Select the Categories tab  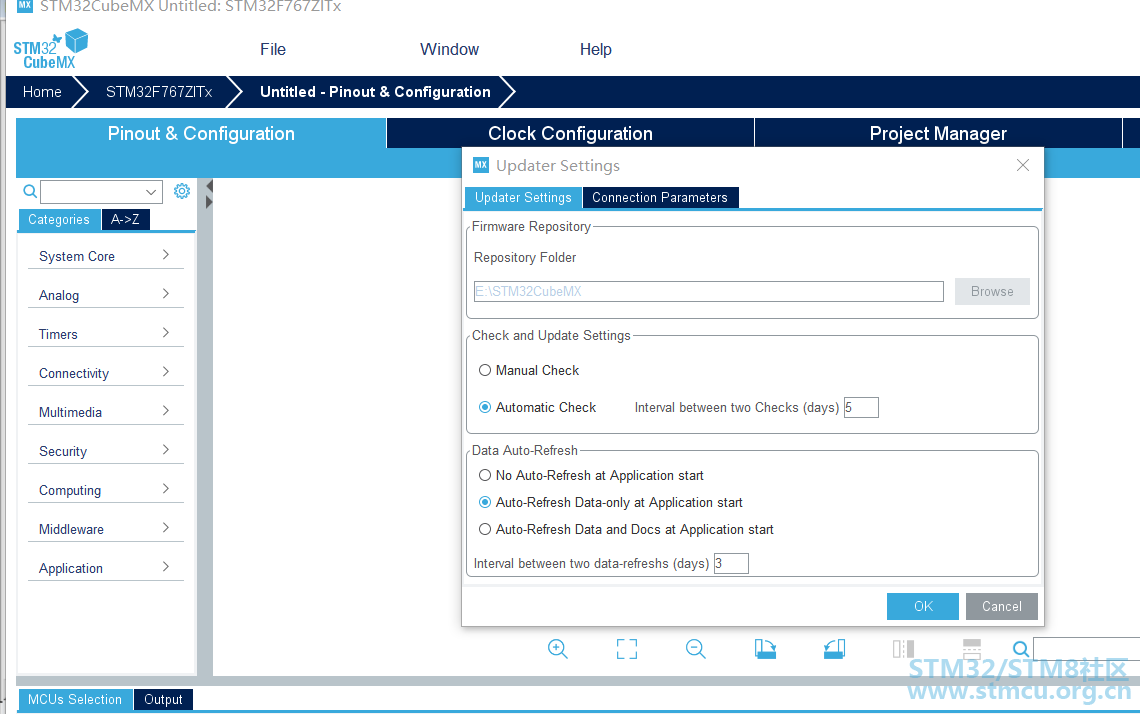(59, 220)
